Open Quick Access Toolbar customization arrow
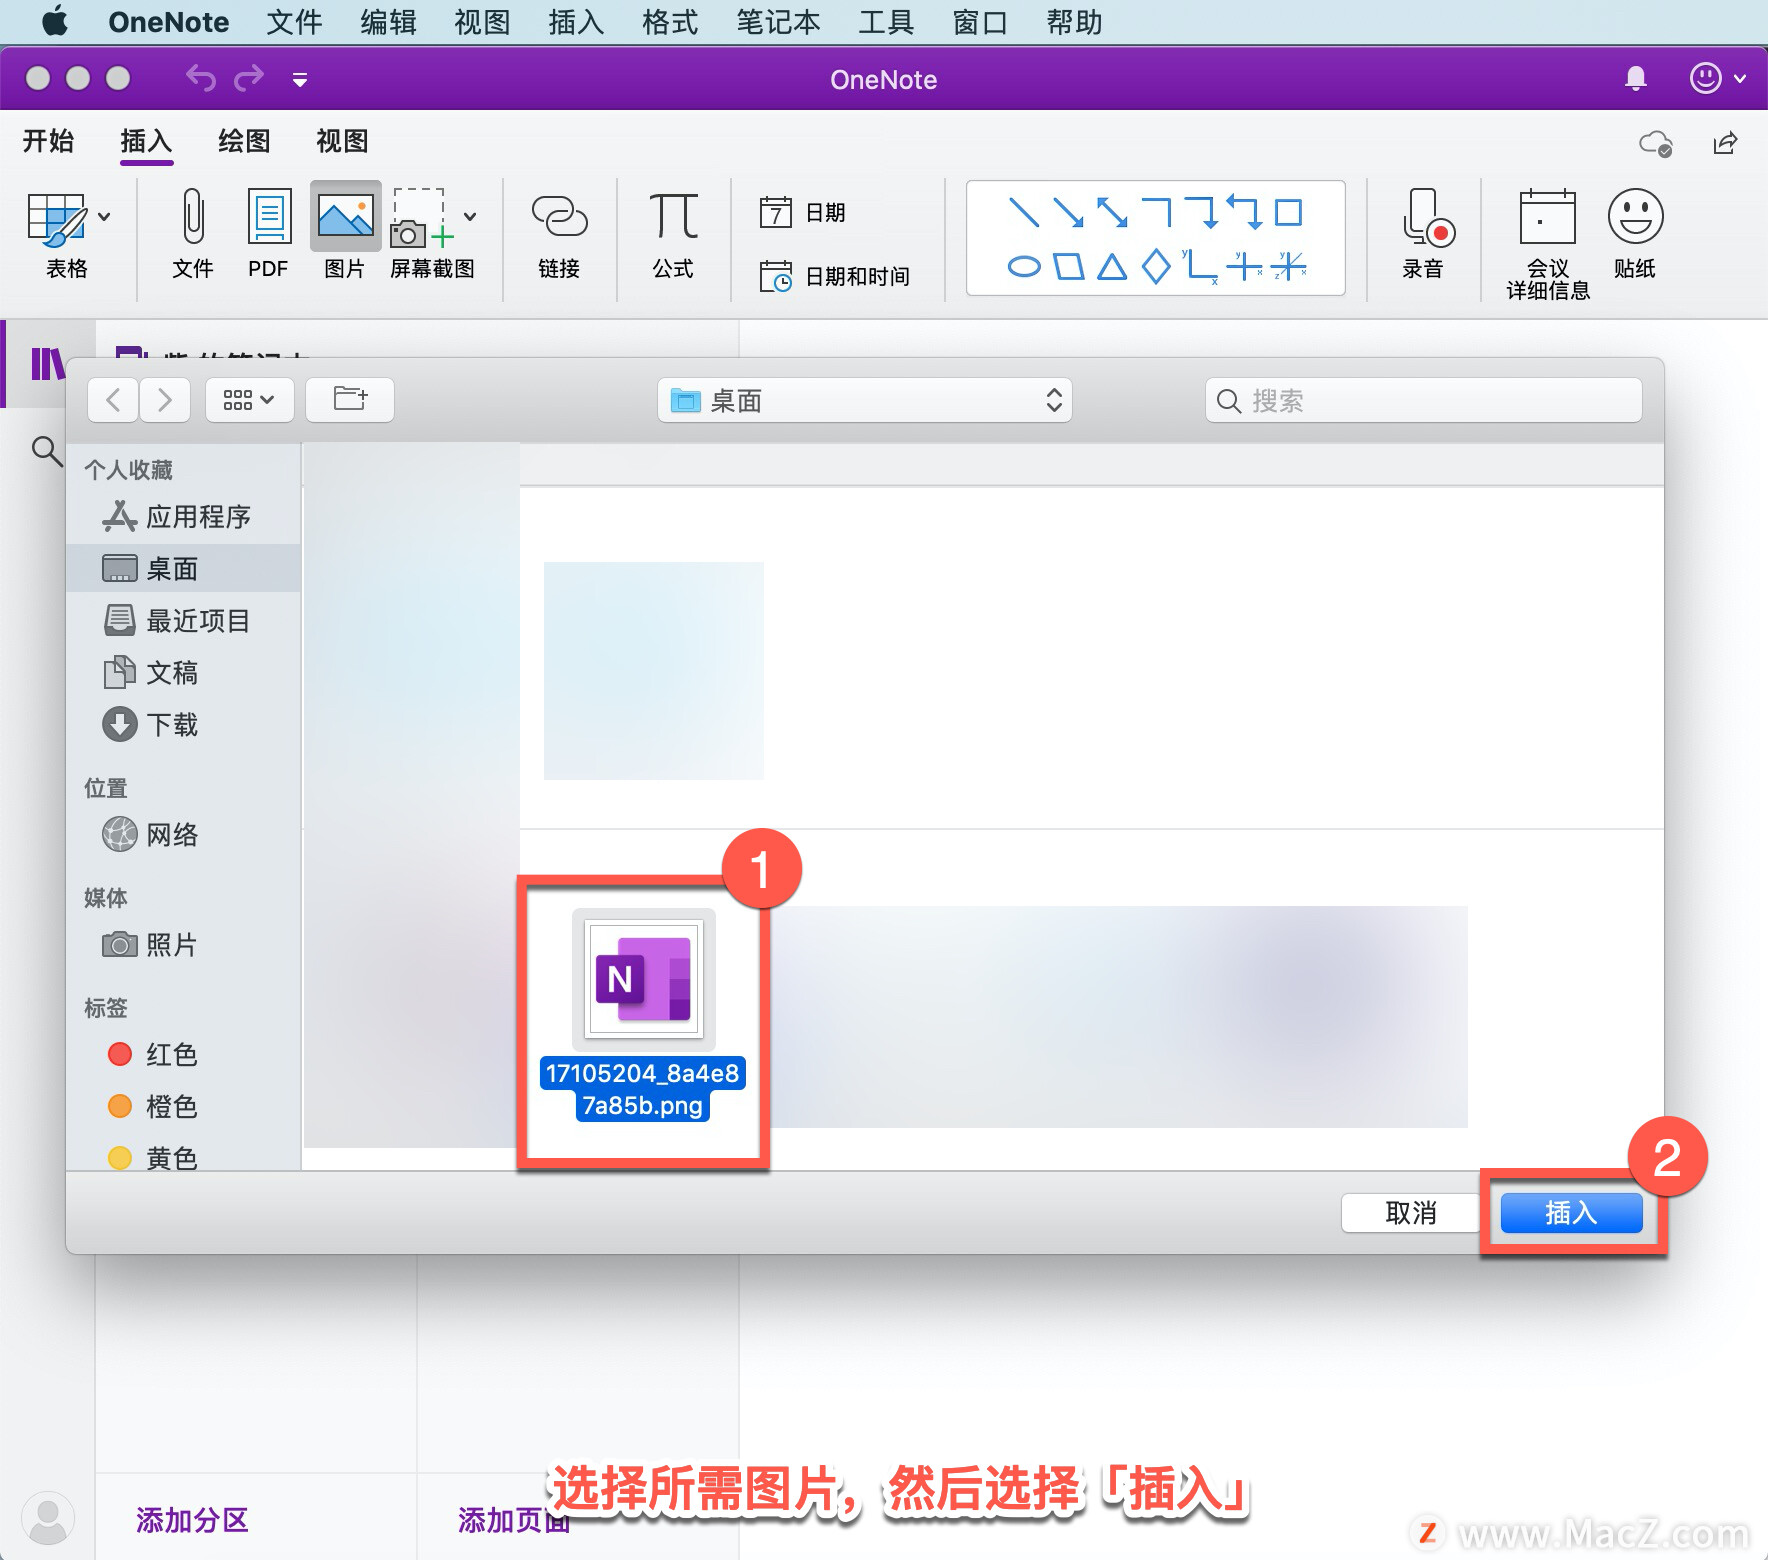Image resolution: width=1768 pixels, height=1560 pixels. click(x=299, y=79)
